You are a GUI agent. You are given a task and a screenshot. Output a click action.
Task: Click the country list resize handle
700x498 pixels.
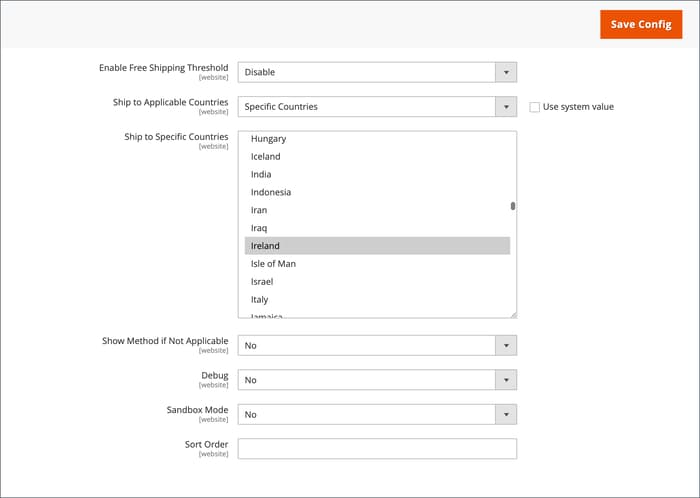coord(513,314)
